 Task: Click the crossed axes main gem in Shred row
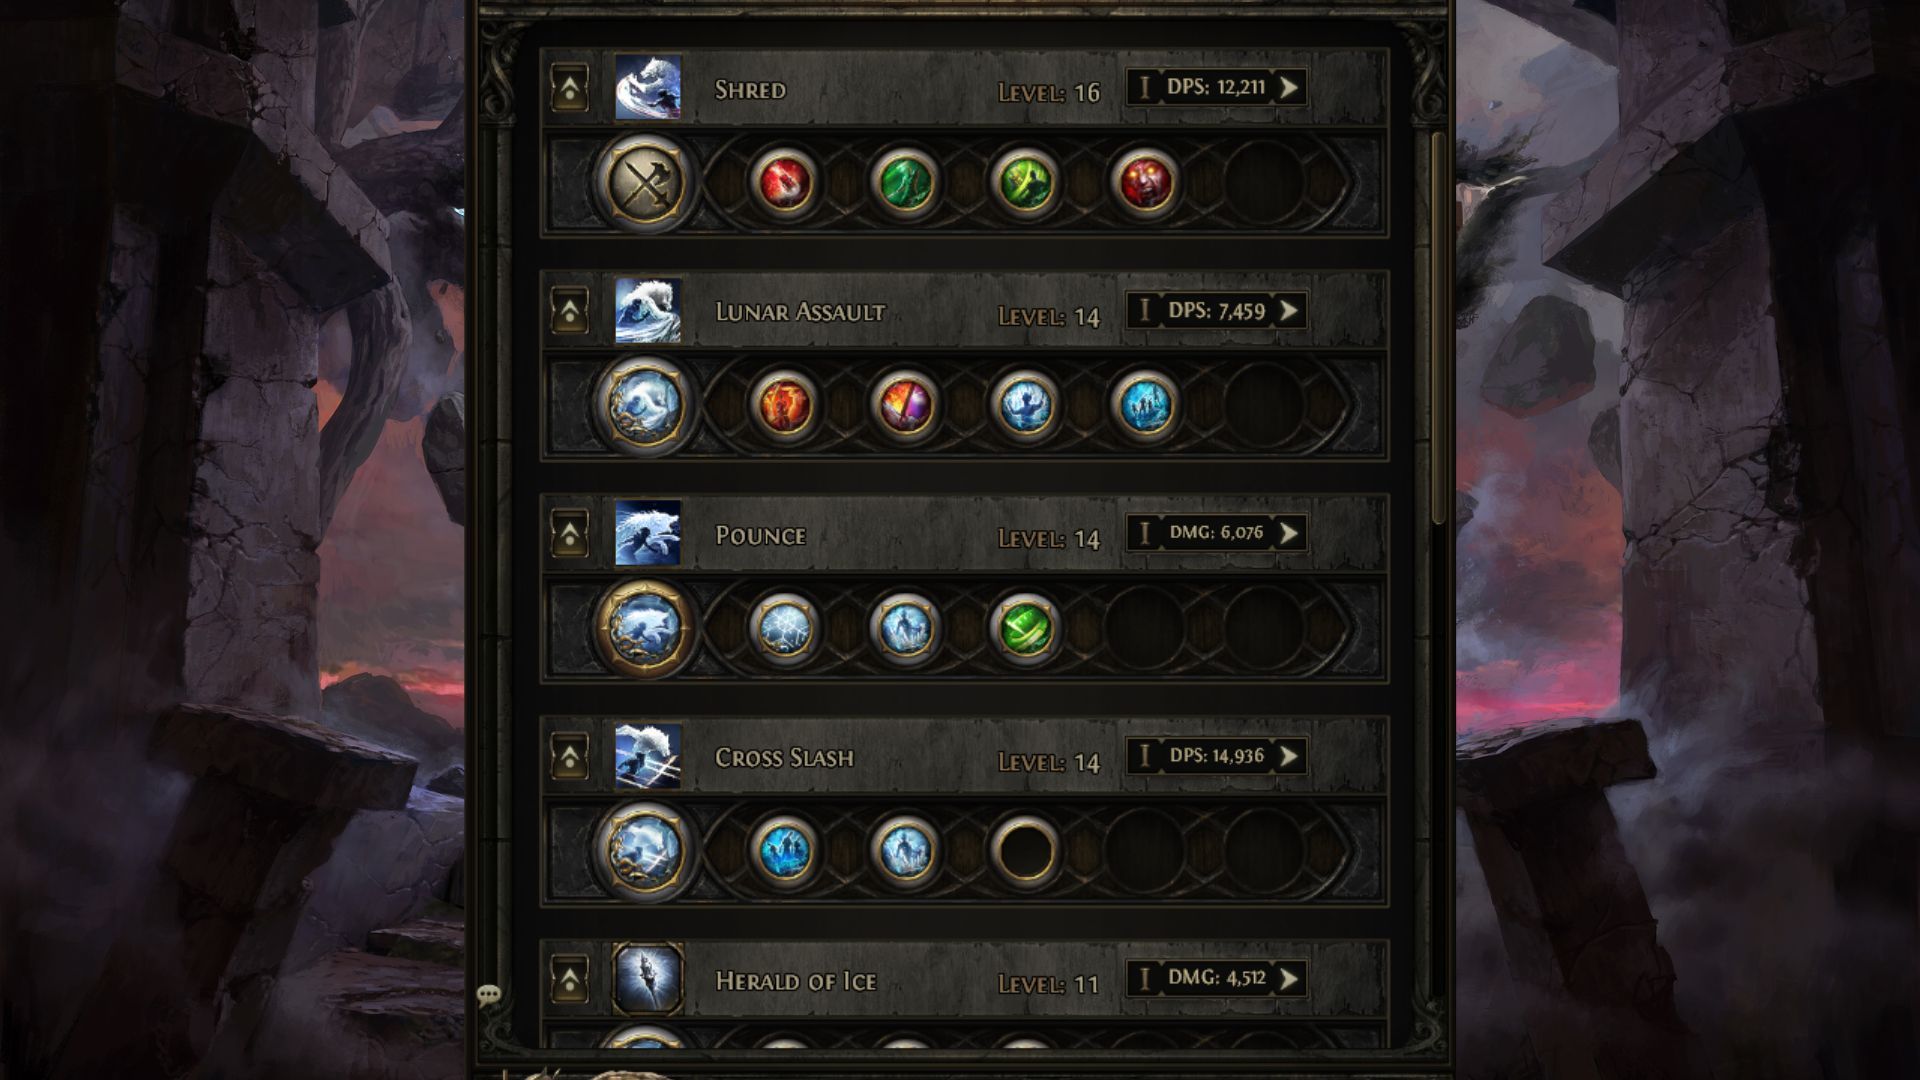point(645,182)
